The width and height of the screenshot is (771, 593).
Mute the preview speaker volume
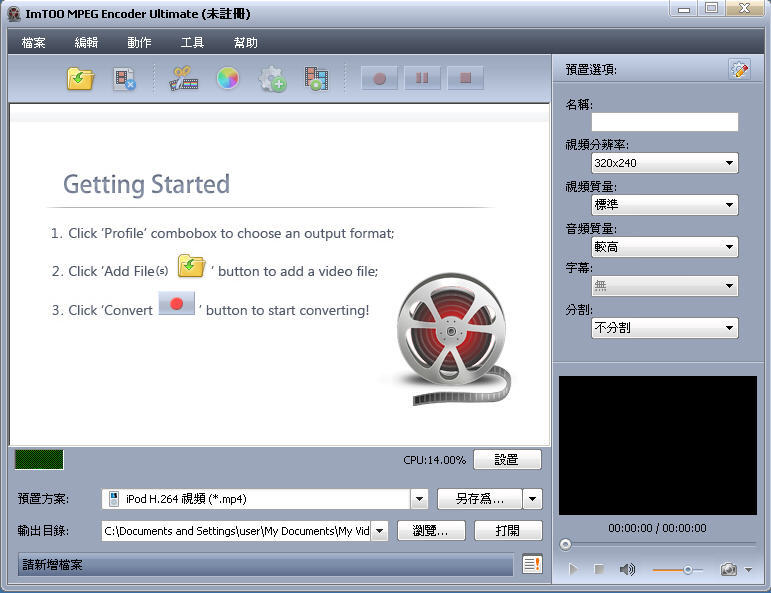627,569
